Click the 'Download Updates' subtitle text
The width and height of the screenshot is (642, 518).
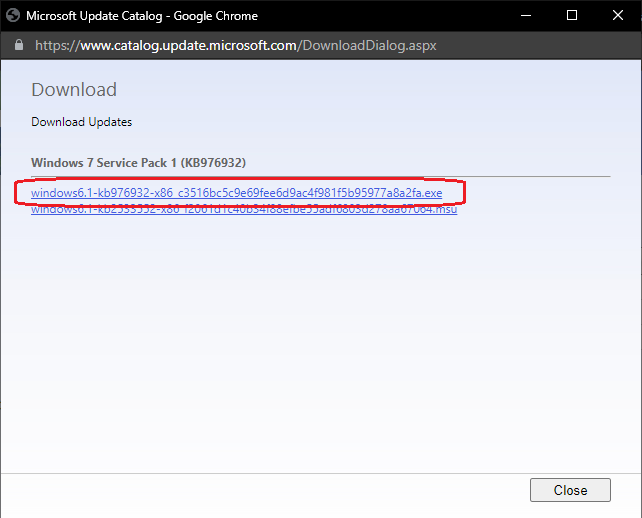click(81, 122)
